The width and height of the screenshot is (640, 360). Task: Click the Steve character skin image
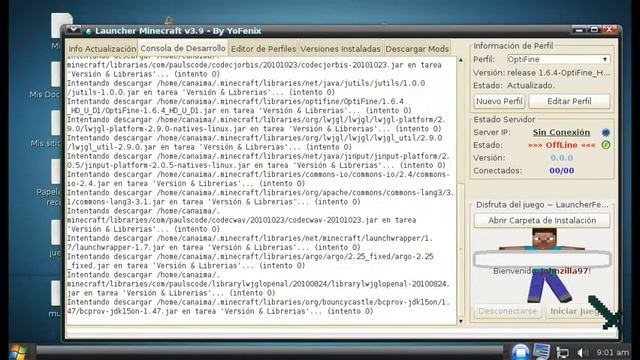[x=542, y=265]
